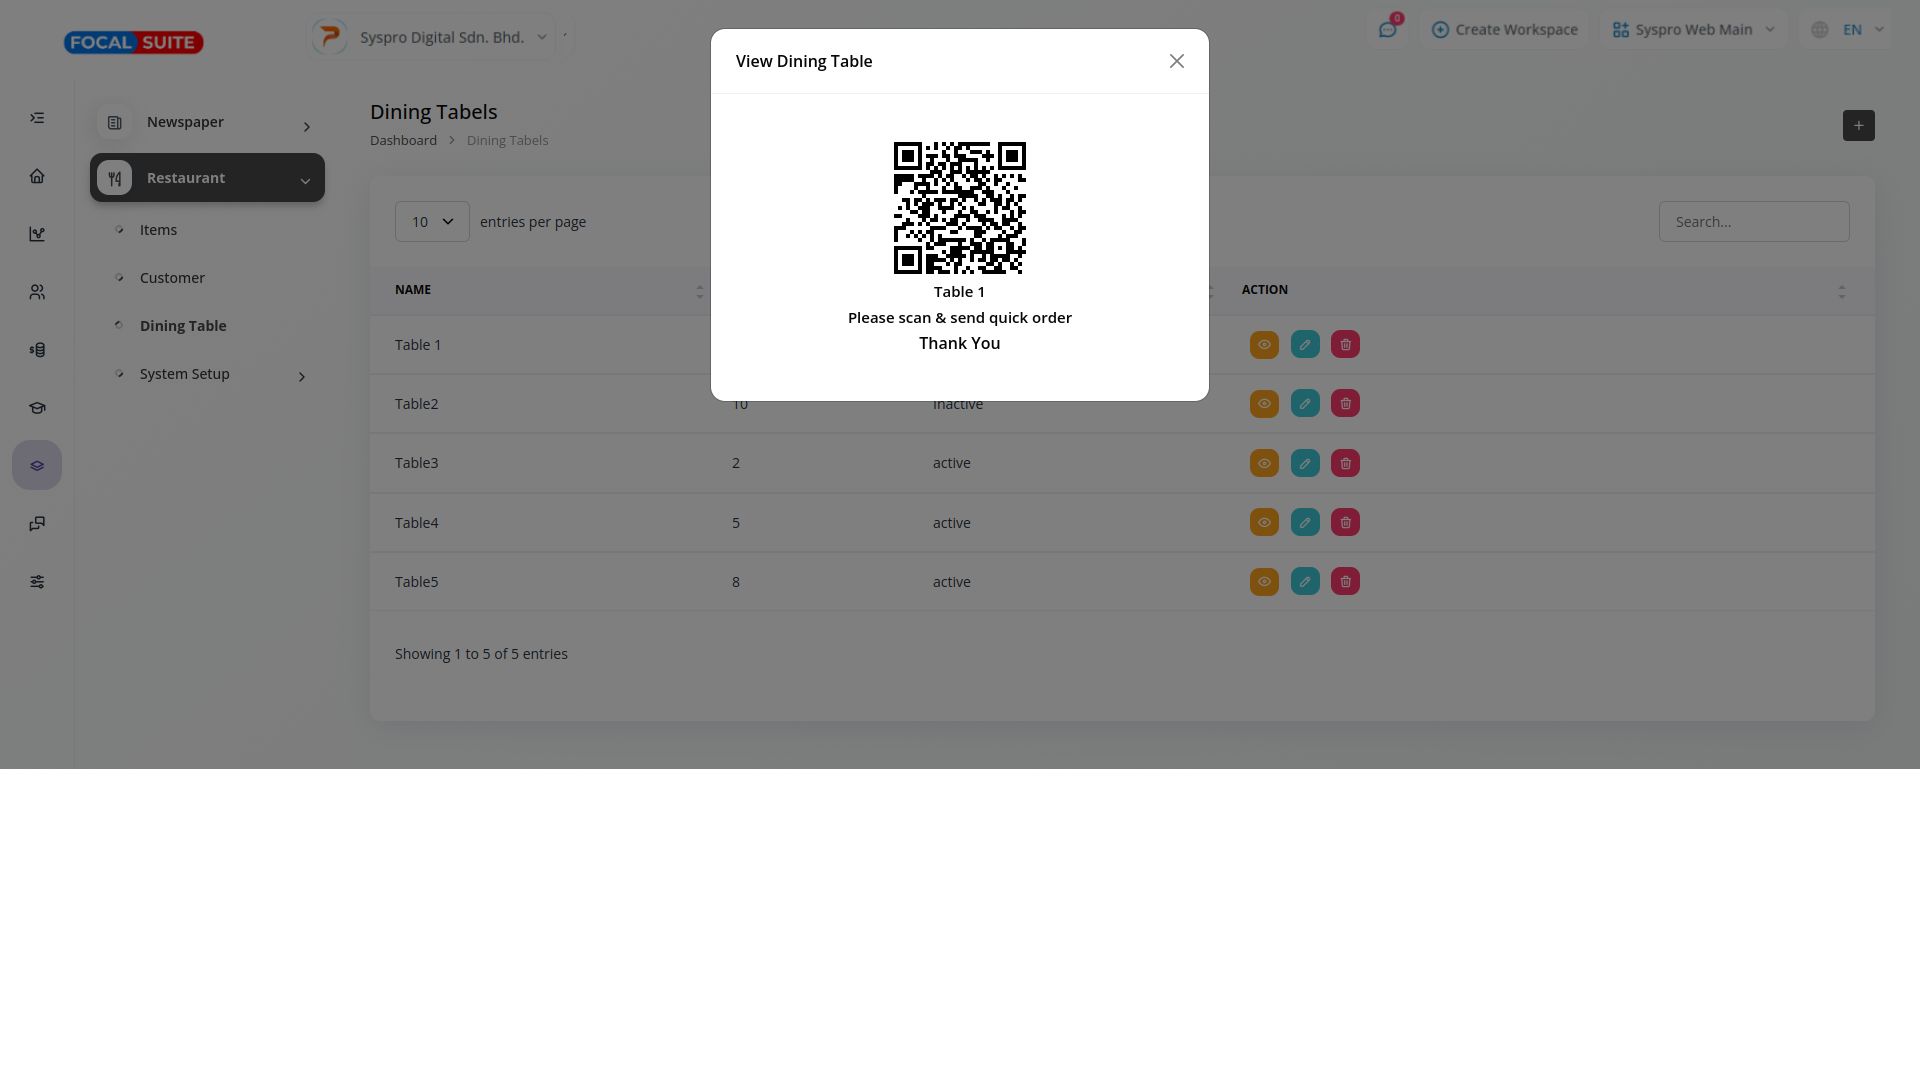The width and height of the screenshot is (1920, 1080).
Task: Open the Items menu entry
Action: (x=158, y=230)
